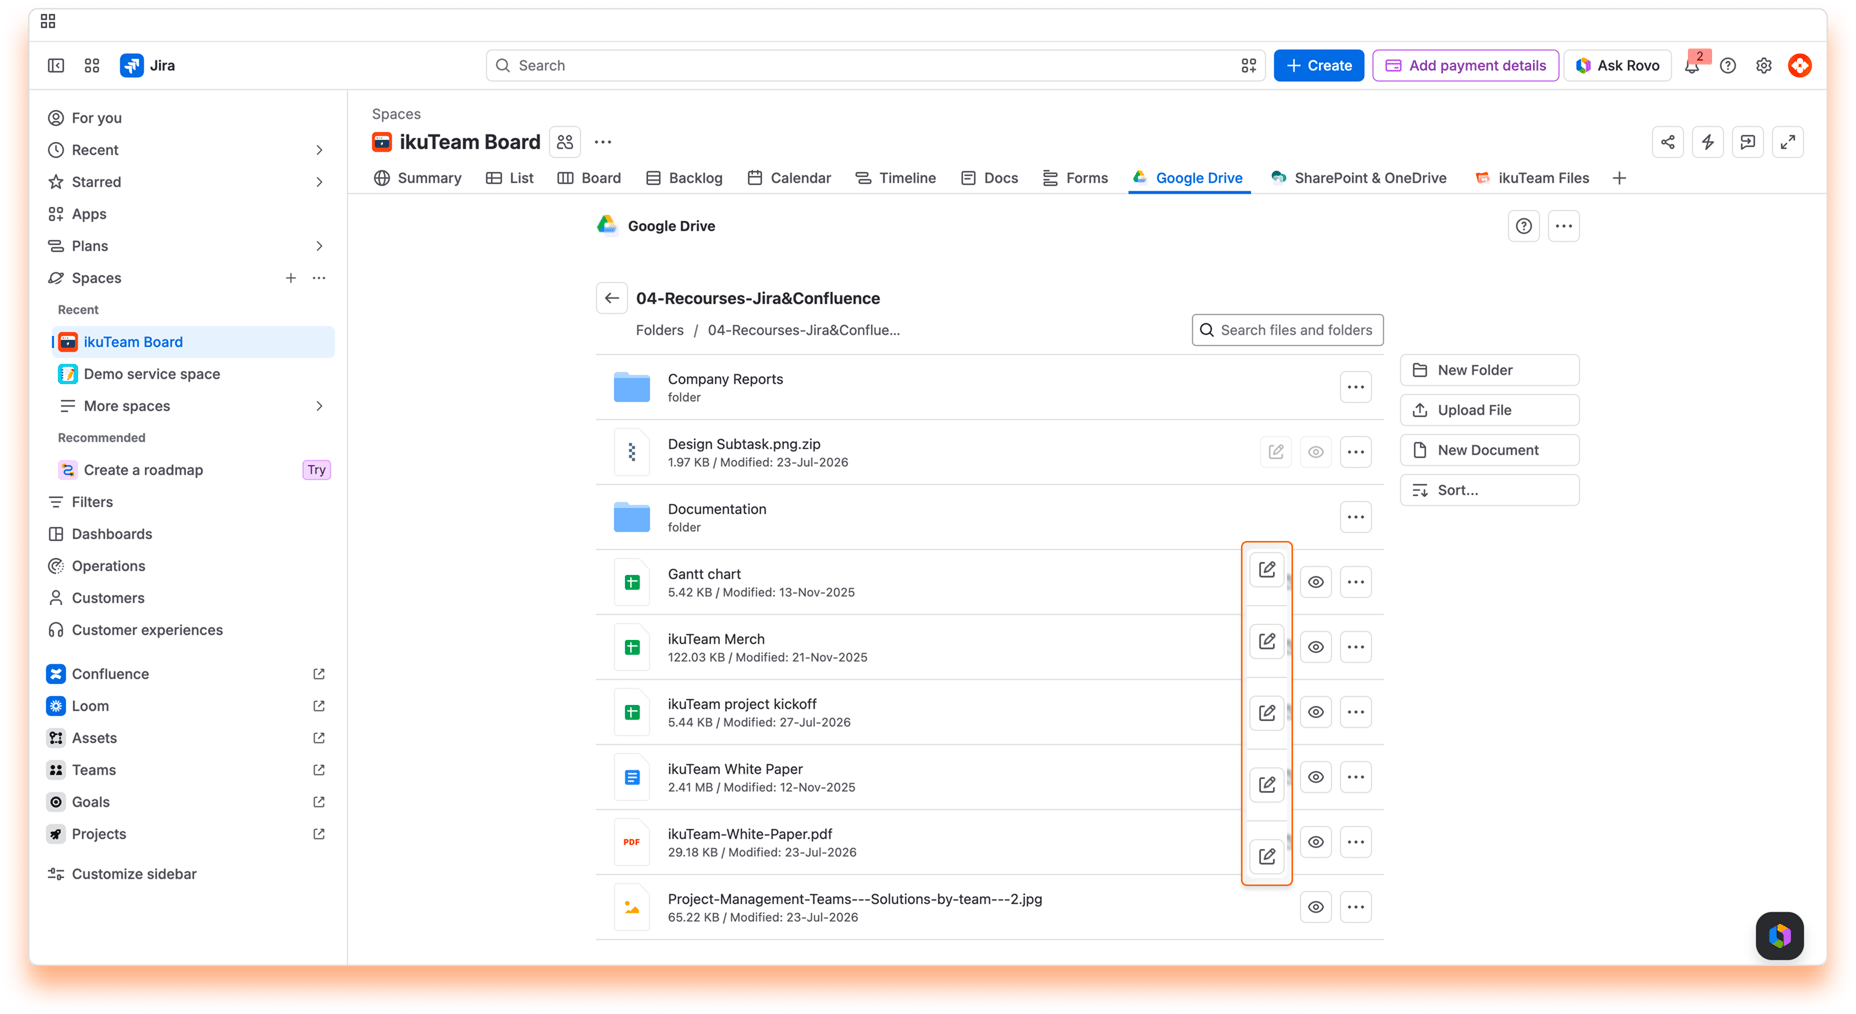Preview Design Subtask.png.zip with eye icon
The image size is (1856, 1014).
(x=1316, y=452)
